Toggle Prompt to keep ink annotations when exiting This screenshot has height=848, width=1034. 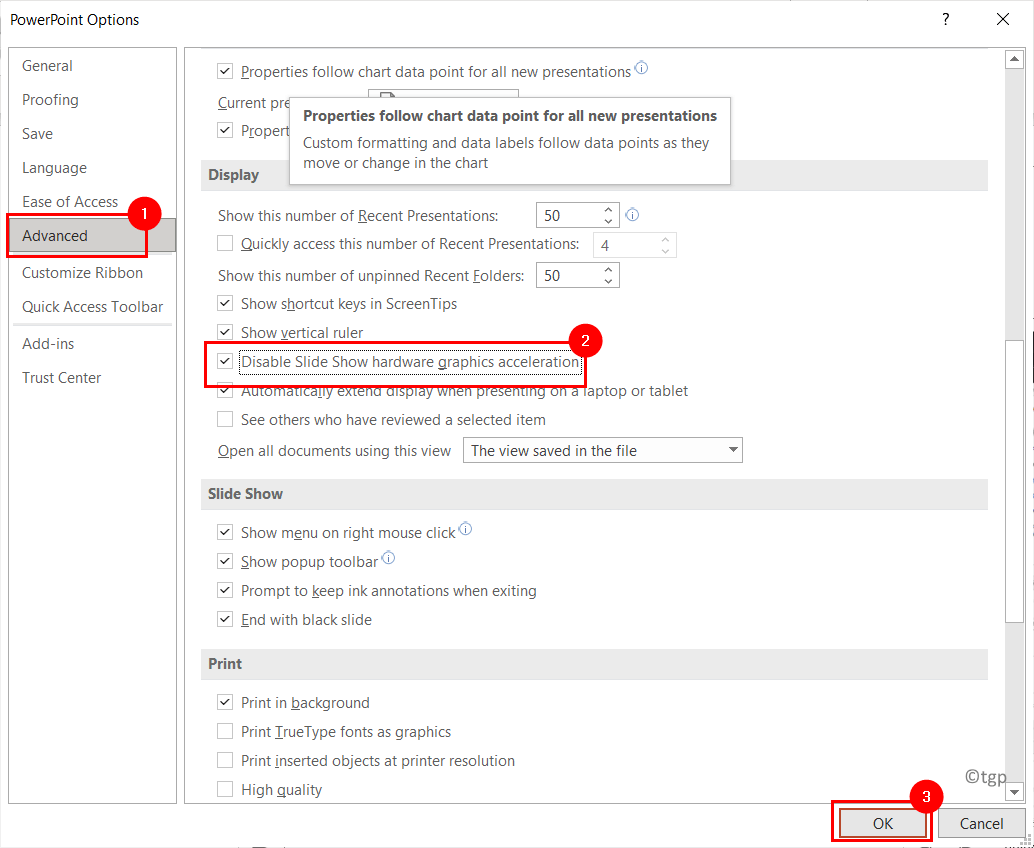(x=226, y=591)
